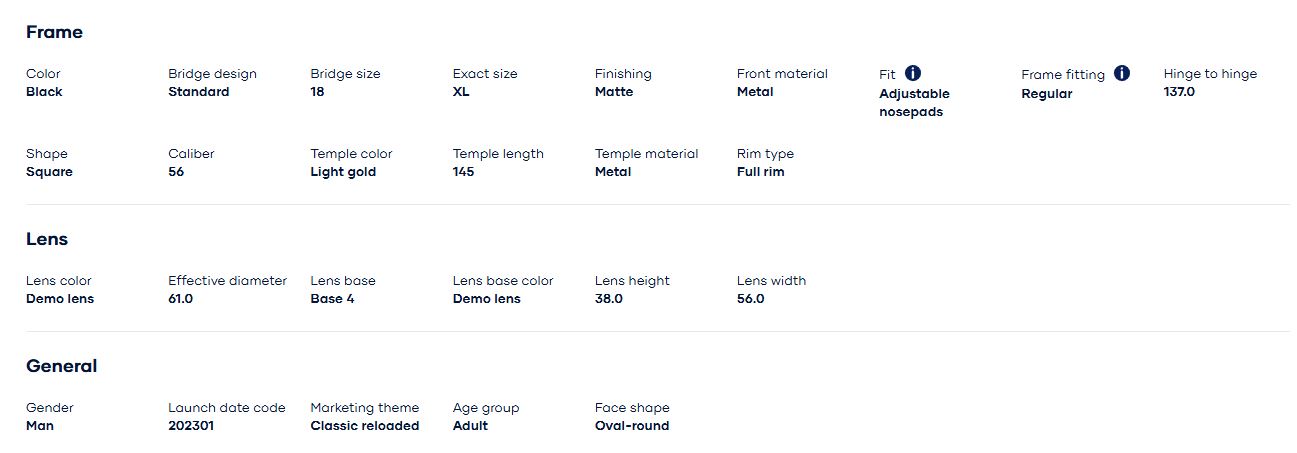1297x453 pixels.
Task: Click the Frame section heading
Action: point(54,32)
